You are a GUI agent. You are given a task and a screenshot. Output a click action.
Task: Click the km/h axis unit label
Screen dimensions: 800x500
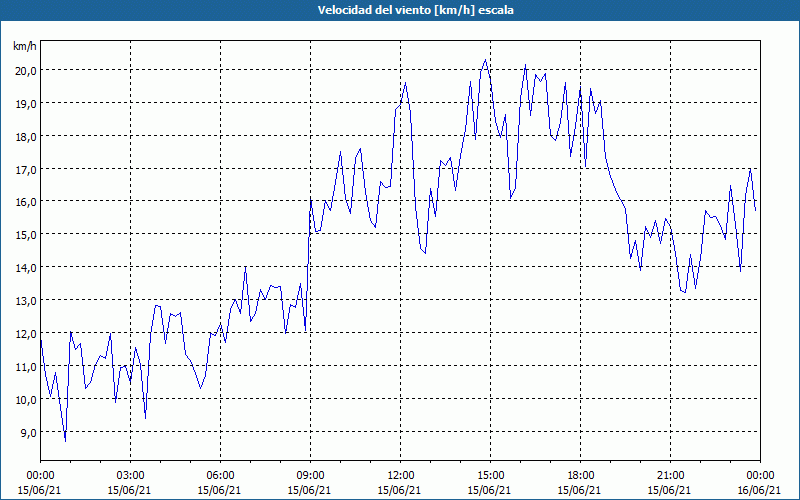[x=25, y=47]
